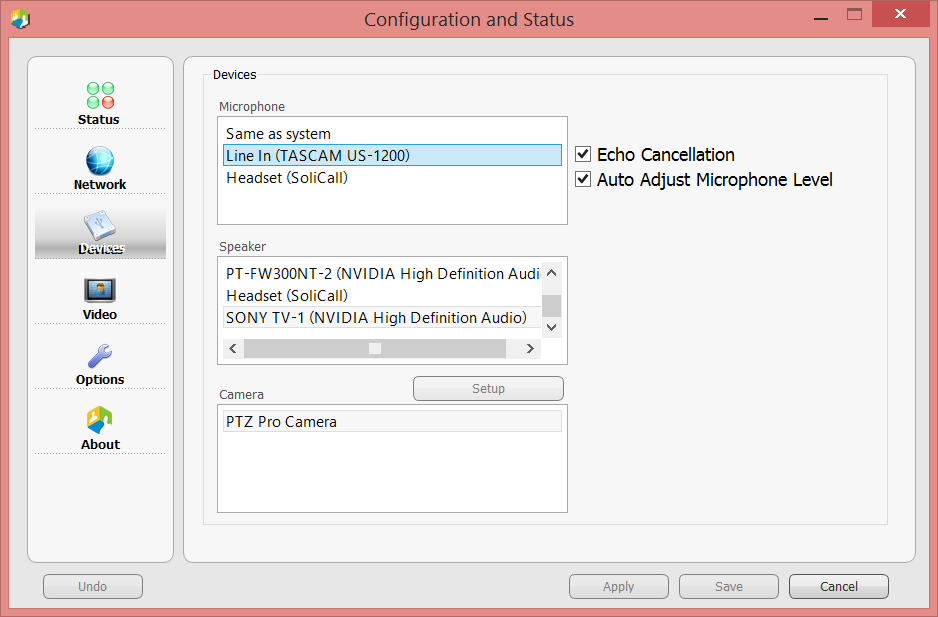This screenshot has width=938, height=617.
Task: Click speaker list left scroll arrow
Action: [x=233, y=348]
